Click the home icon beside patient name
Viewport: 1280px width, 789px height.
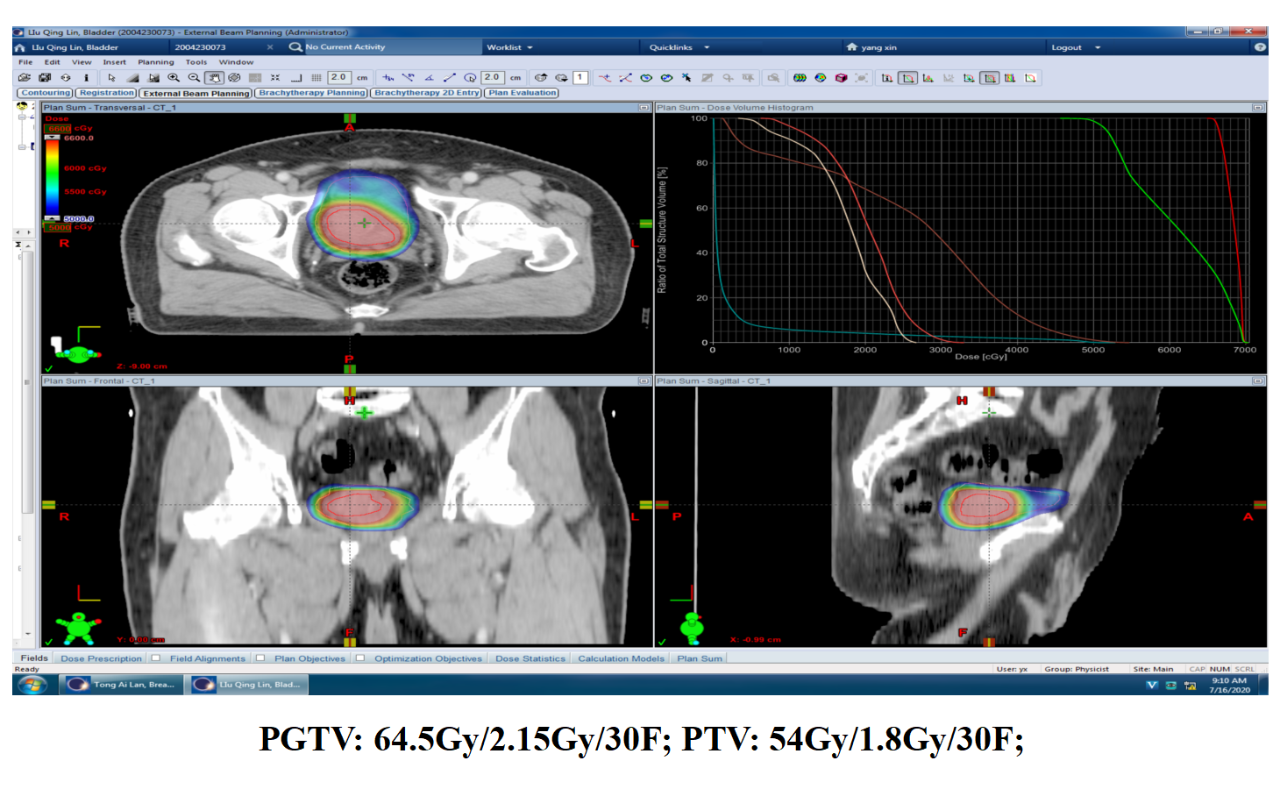pos(20,47)
